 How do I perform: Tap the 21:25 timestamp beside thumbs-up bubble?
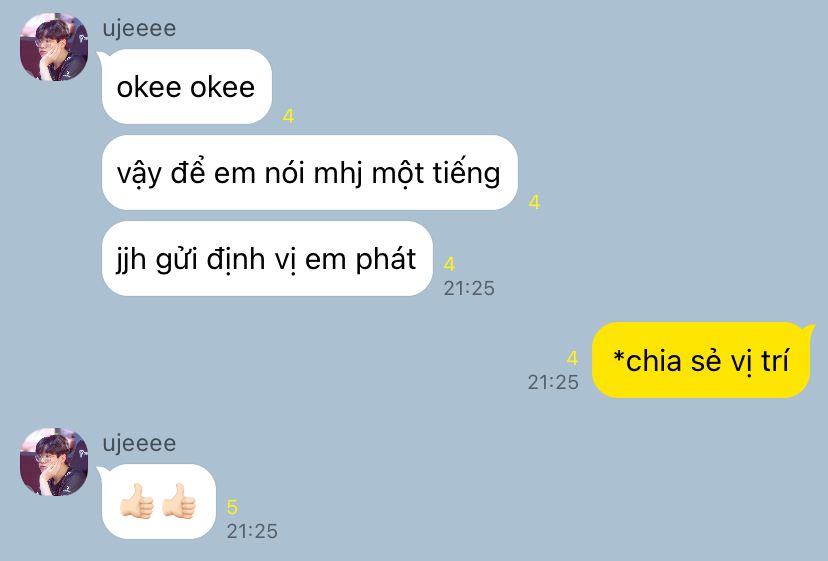[252, 531]
